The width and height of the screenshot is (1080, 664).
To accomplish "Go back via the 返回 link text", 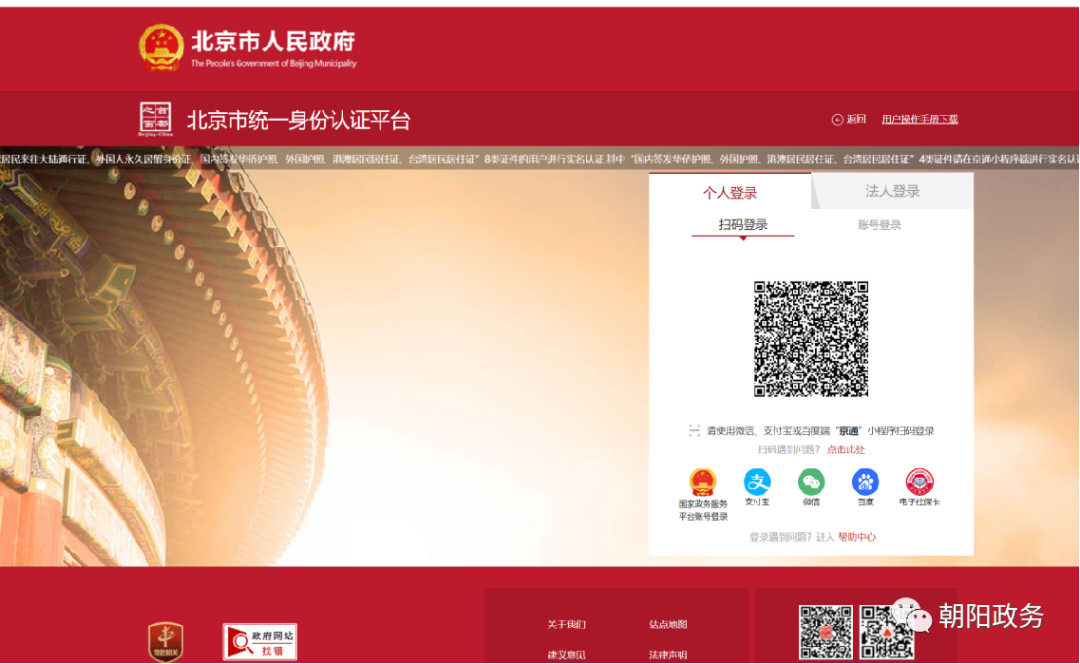I will 856,119.
